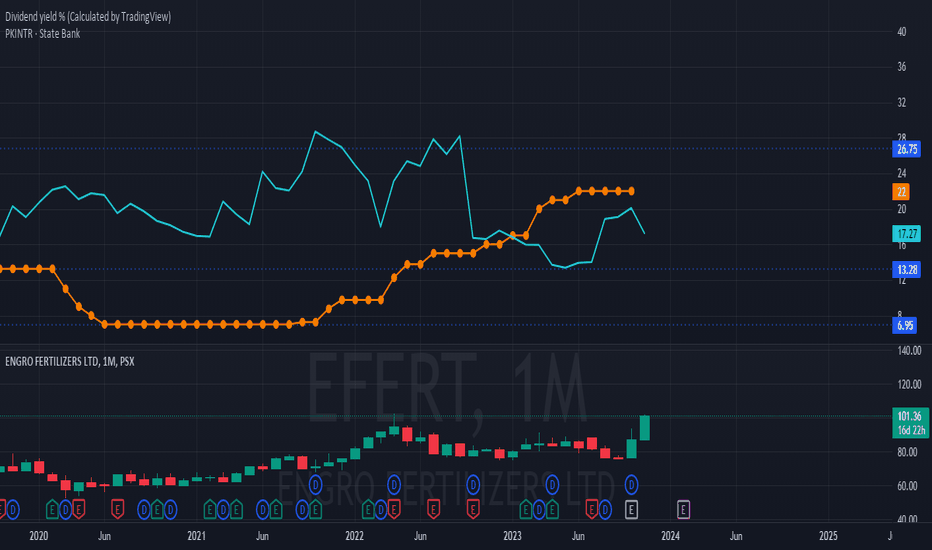Viewport: 932px width, 550px height.
Task: Click the green earnings marker just after the 2020 label
Action: 52,510
